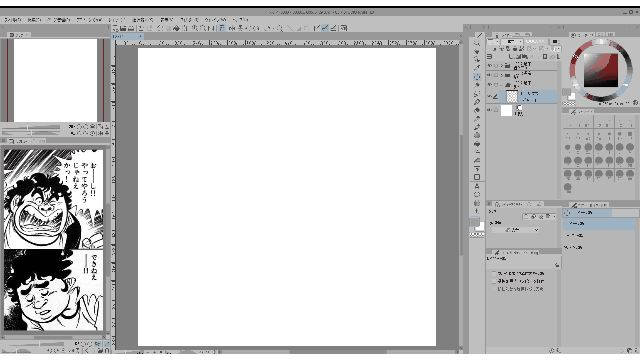This screenshot has width=640, height=360.
Task: Select the figure-shaped 3D tool icon in the tool palette
Action: coord(477,186)
